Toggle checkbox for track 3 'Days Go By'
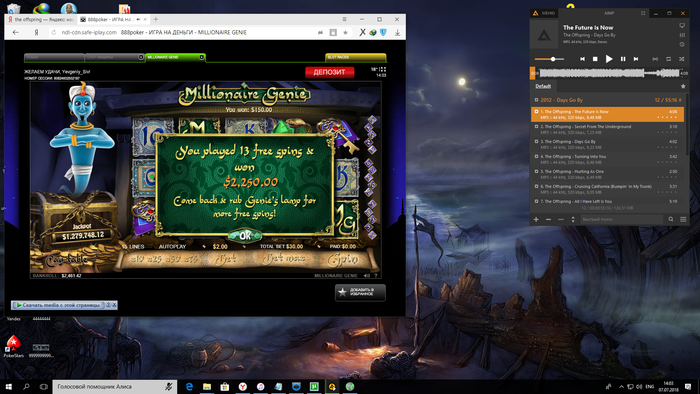 (x=537, y=141)
